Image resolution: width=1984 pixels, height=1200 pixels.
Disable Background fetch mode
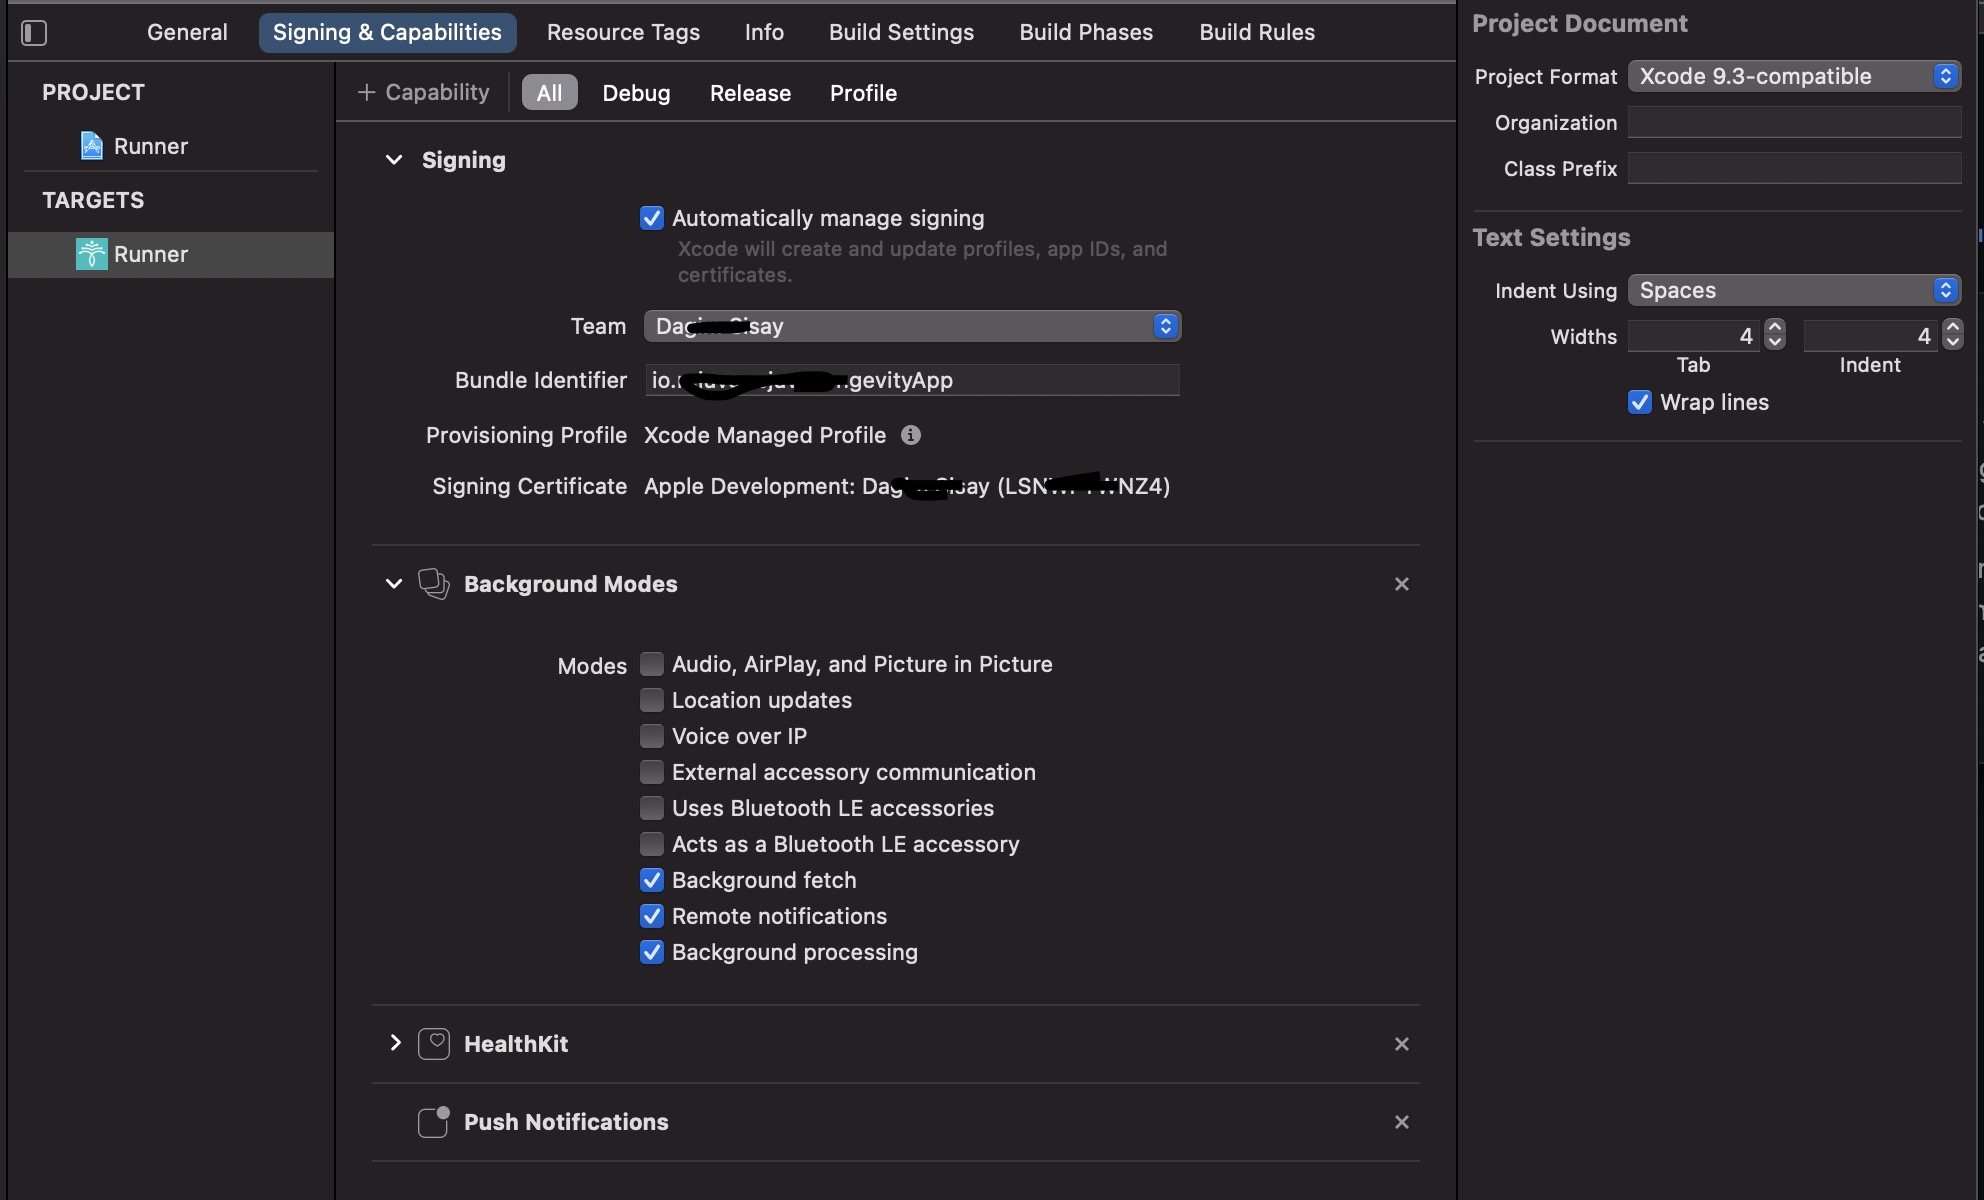(x=652, y=880)
